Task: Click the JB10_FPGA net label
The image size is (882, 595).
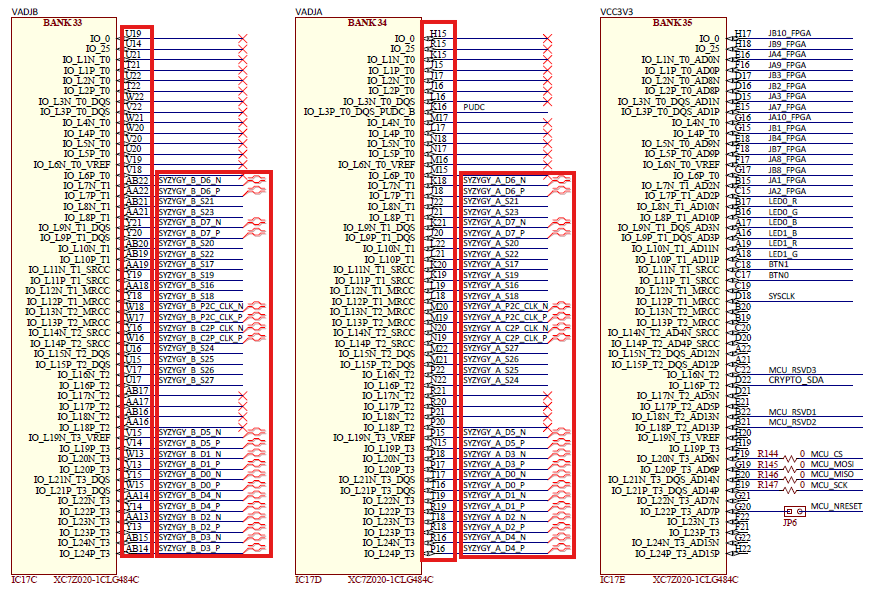Action: pos(790,33)
